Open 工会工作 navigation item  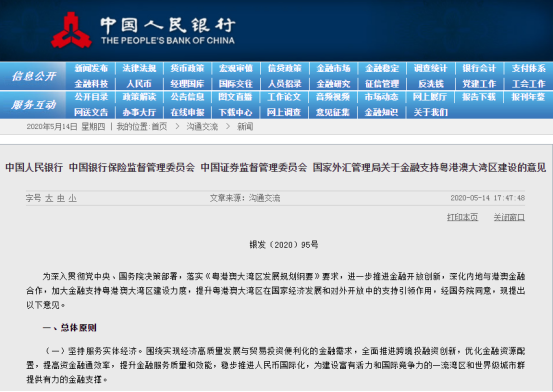[529, 84]
